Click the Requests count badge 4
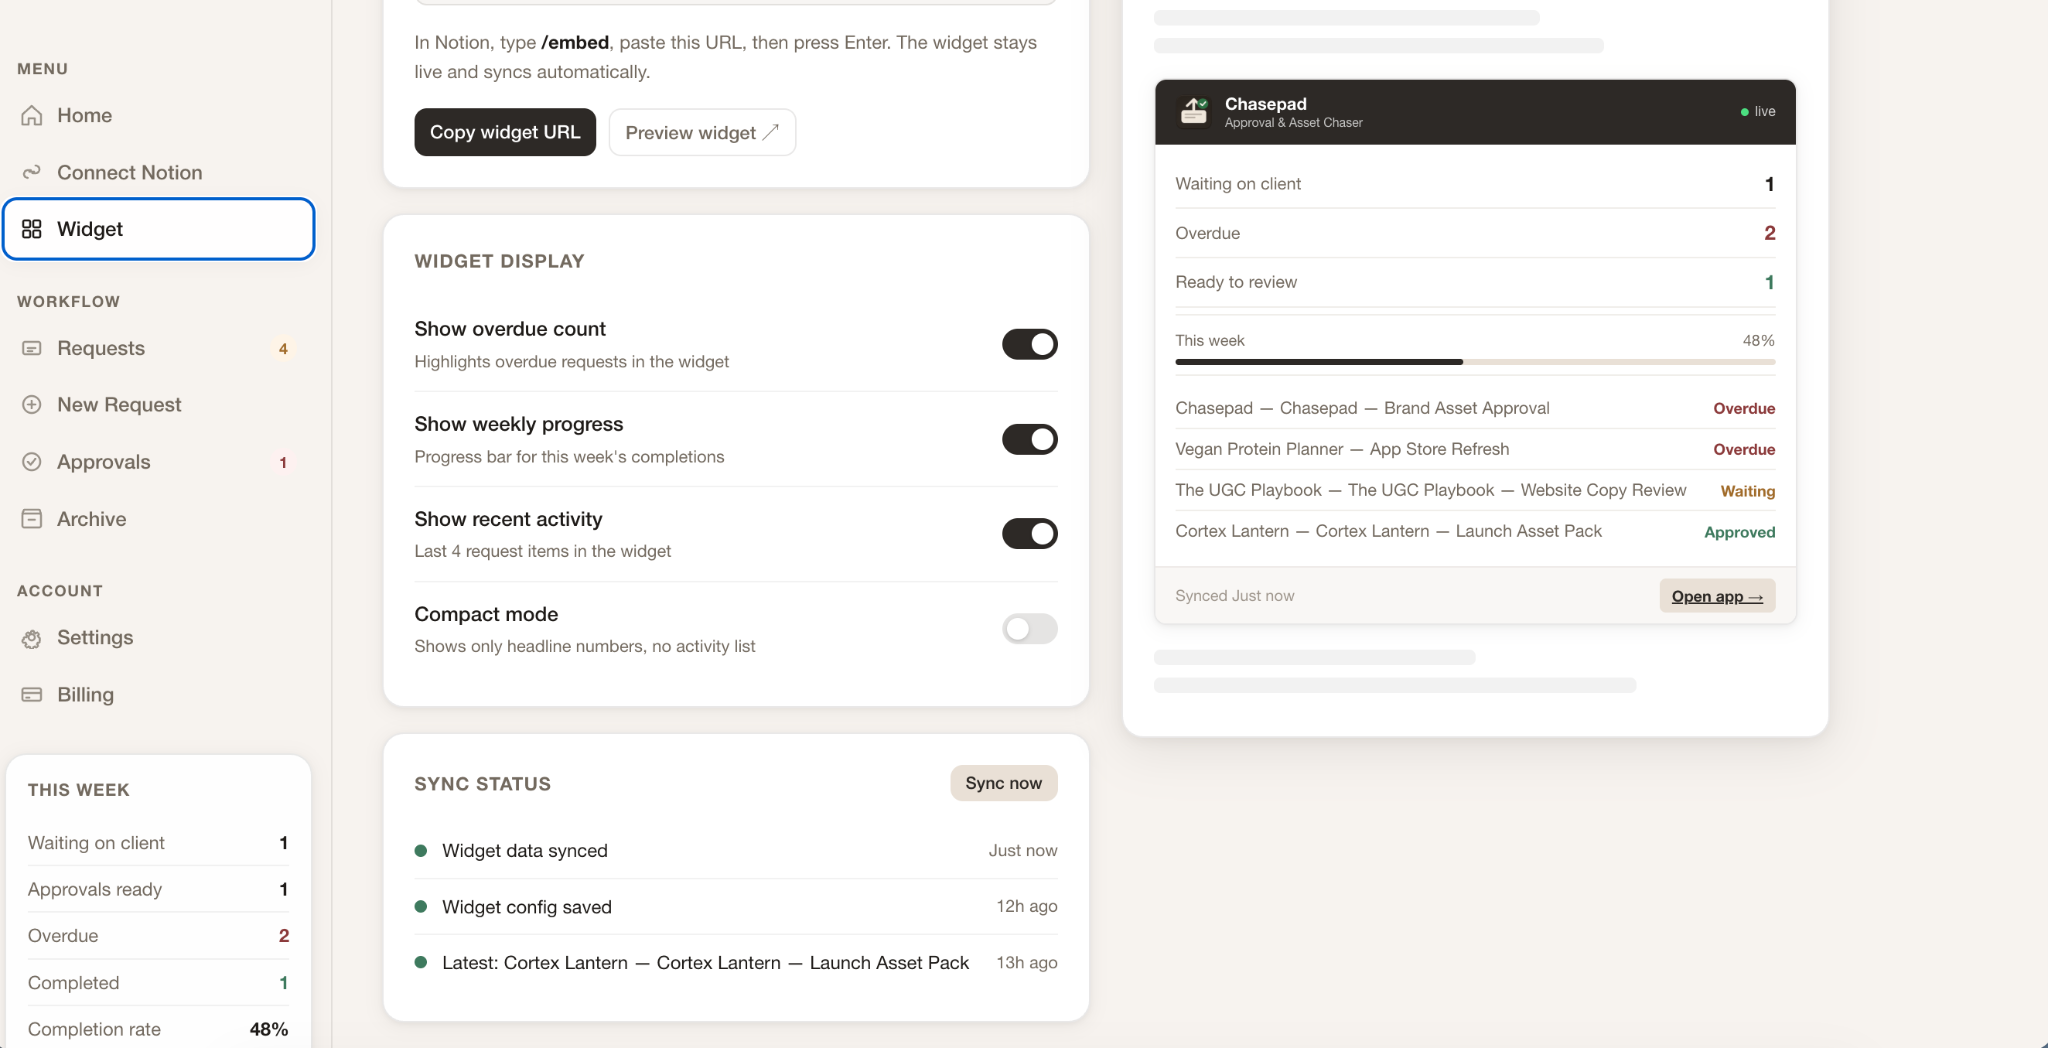 pos(283,349)
